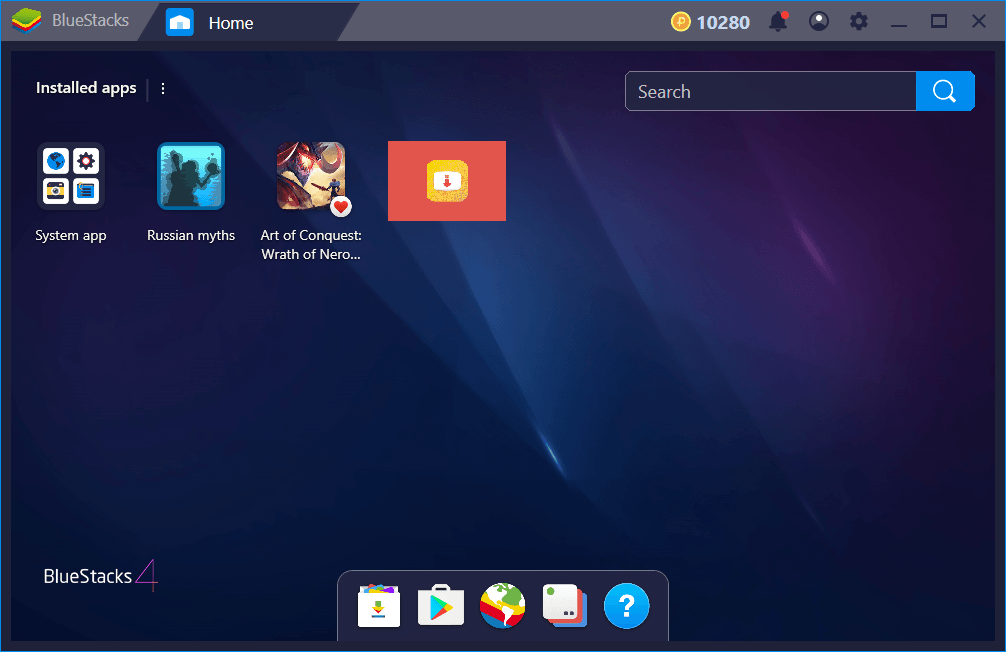
Task: Open the App Center dock icon
Action: [x=379, y=606]
